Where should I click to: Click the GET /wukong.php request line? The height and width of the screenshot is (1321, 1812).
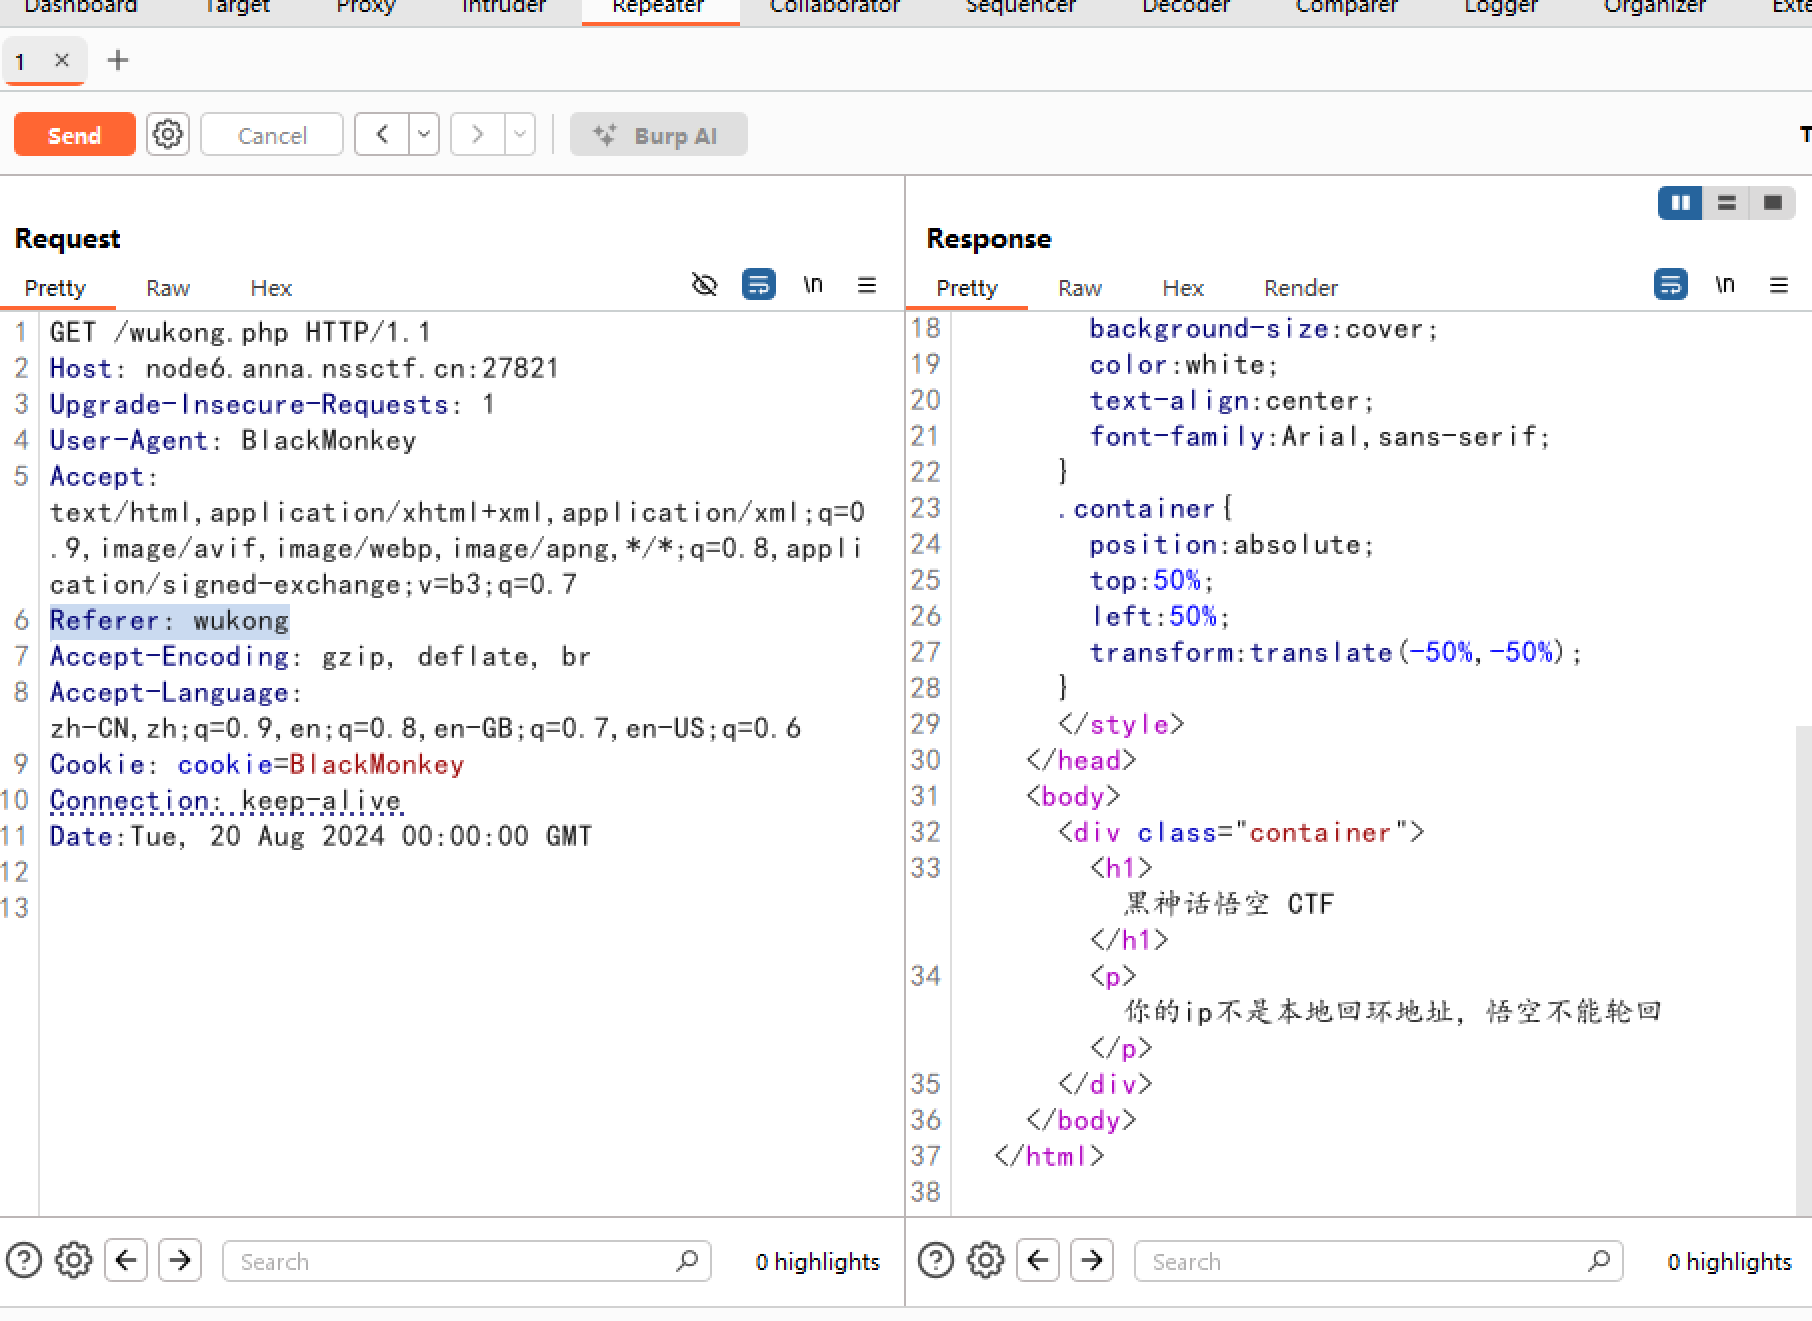(240, 333)
